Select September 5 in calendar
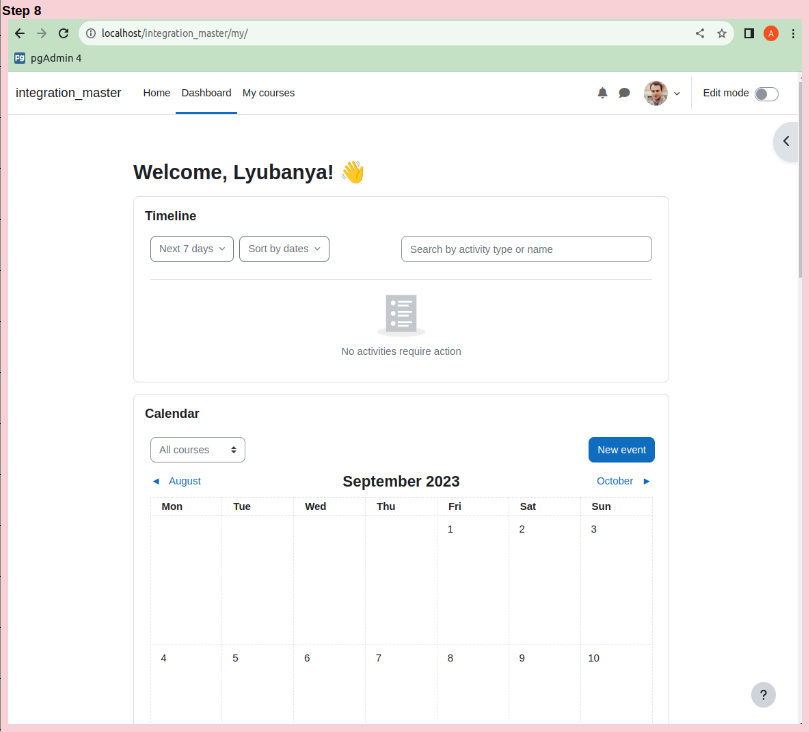 [x=235, y=658]
